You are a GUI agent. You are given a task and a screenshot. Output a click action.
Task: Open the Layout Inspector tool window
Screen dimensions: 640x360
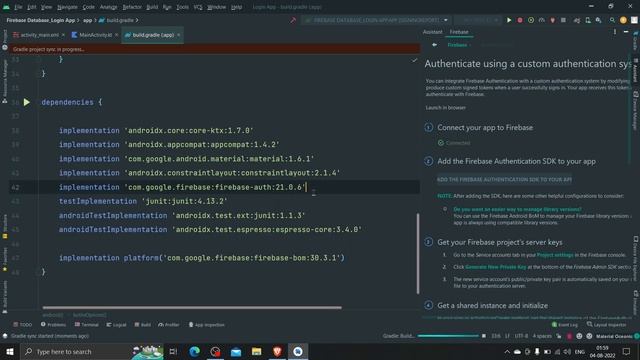point(607,325)
